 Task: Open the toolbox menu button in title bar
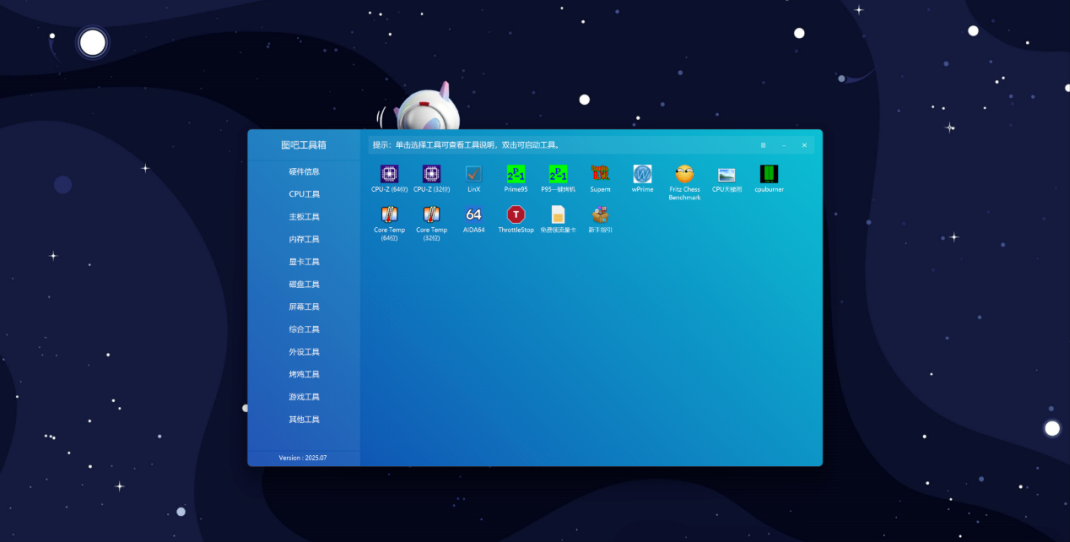click(763, 145)
